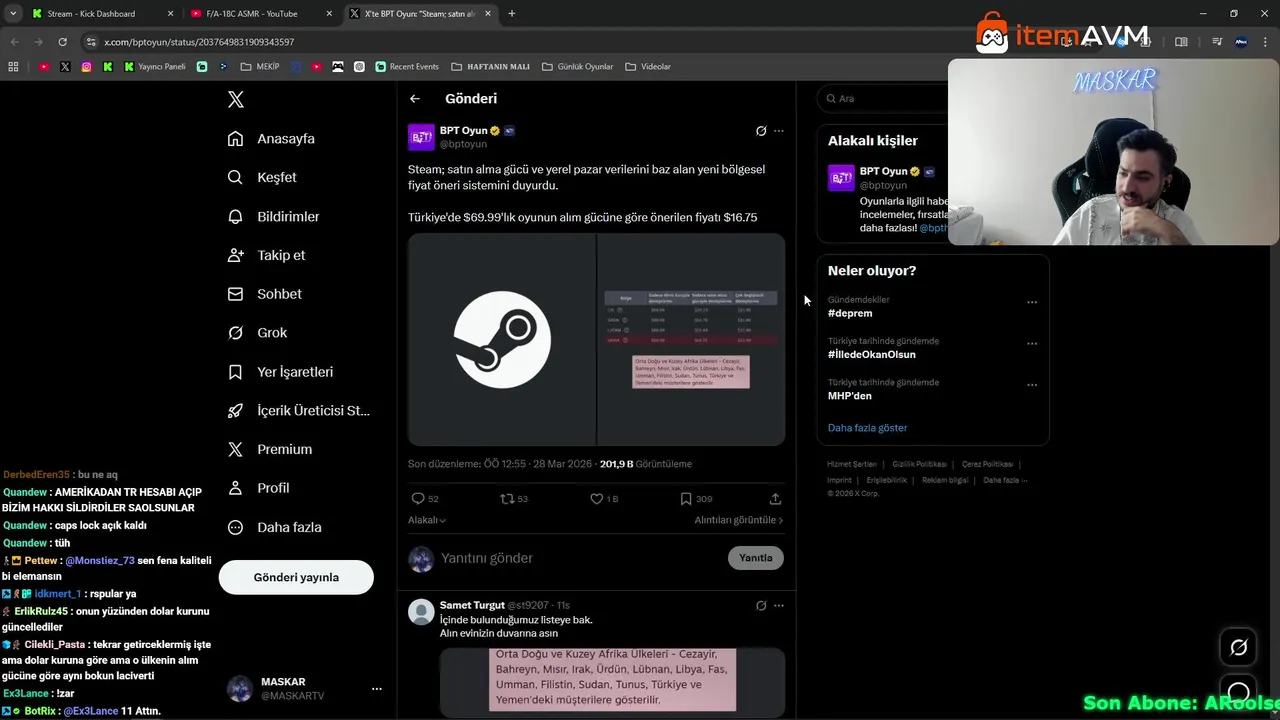
Task: Open Yer İşaretleri bookmarks
Action: click(x=280, y=372)
